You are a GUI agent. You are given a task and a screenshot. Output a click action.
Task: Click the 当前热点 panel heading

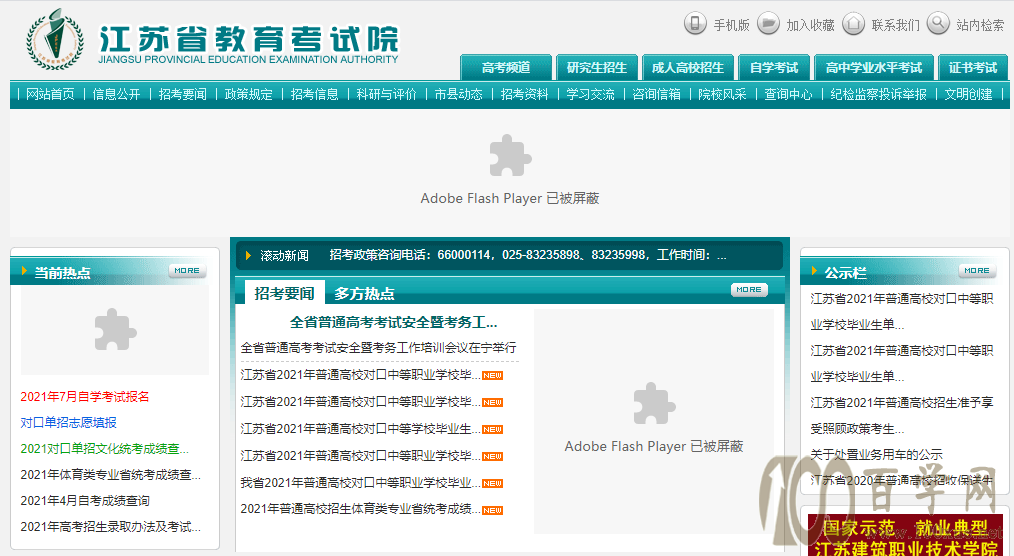coord(62,273)
